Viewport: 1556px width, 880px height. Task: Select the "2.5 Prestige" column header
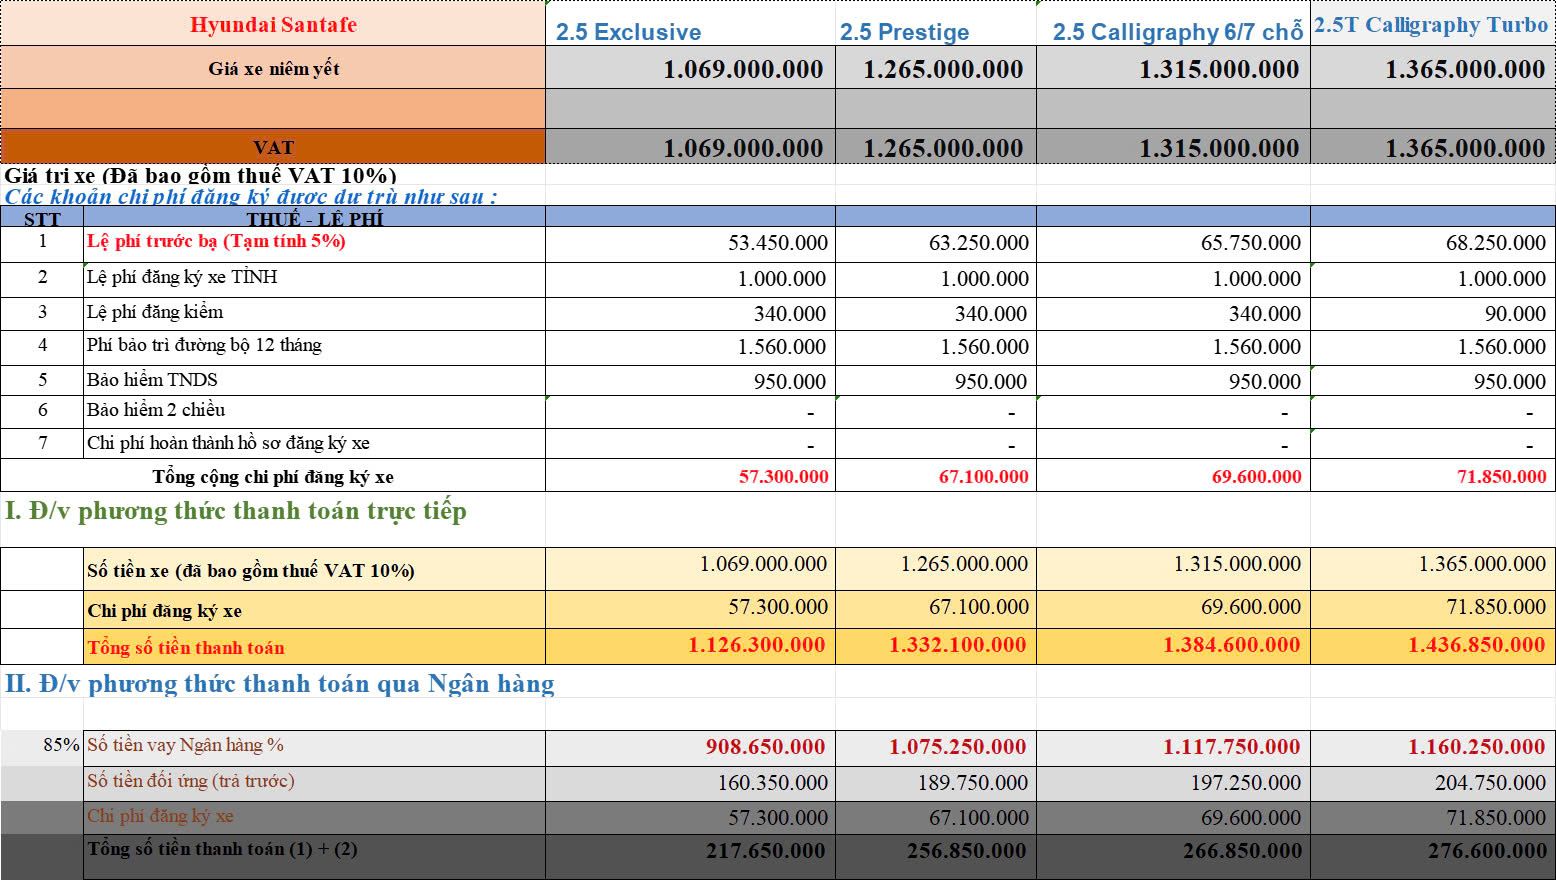click(x=904, y=32)
